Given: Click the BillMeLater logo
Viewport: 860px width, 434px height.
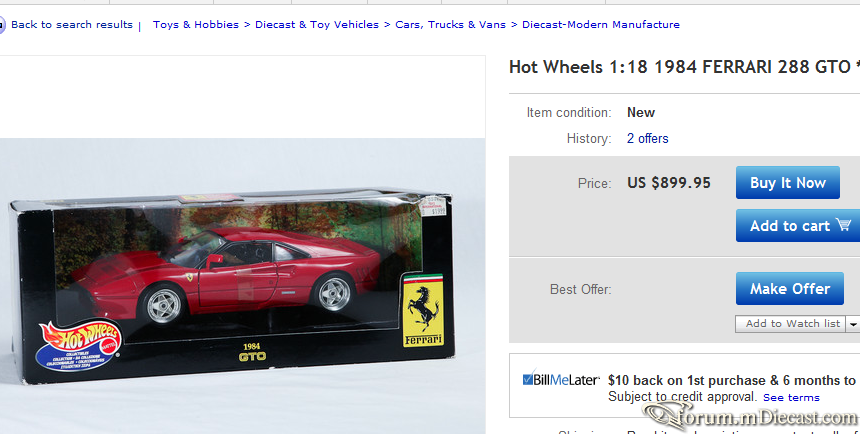Looking at the screenshot, I should click(x=561, y=379).
